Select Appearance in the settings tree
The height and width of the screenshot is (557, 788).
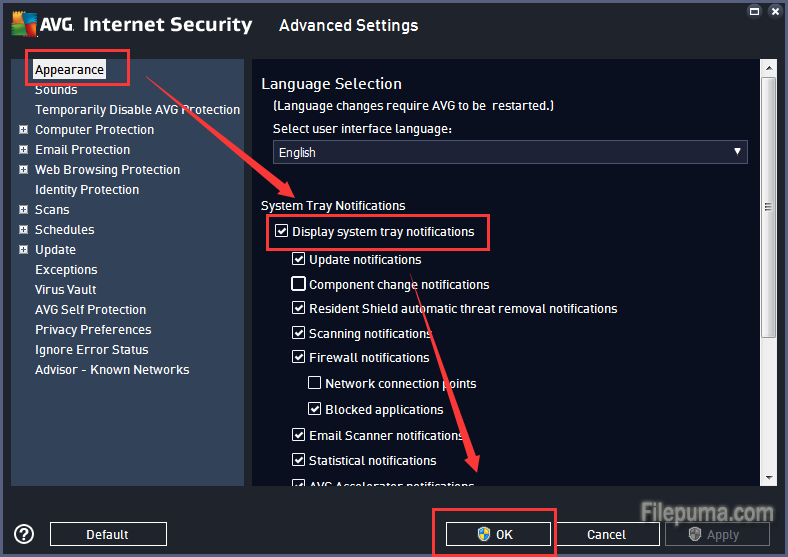(x=69, y=70)
